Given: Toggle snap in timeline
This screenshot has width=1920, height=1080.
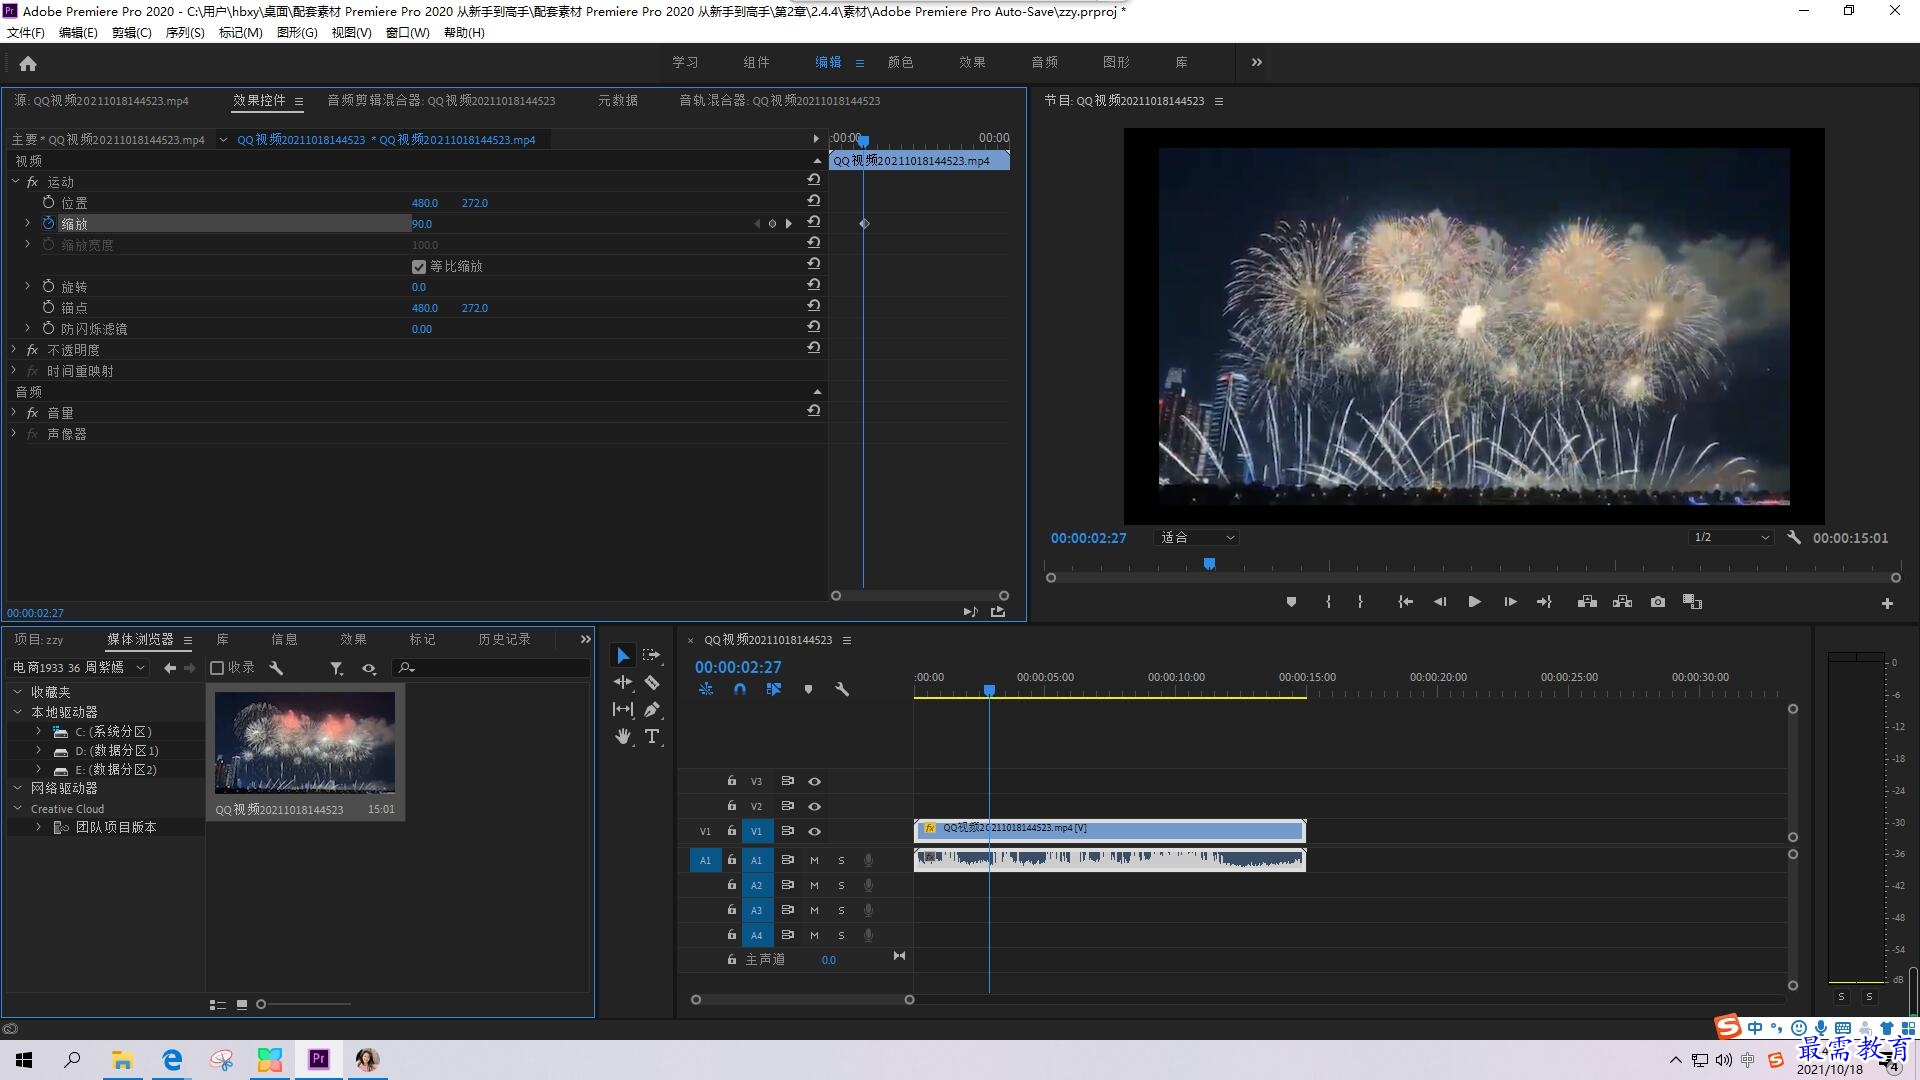Looking at the screenshot, I should [x=740, y=689].
